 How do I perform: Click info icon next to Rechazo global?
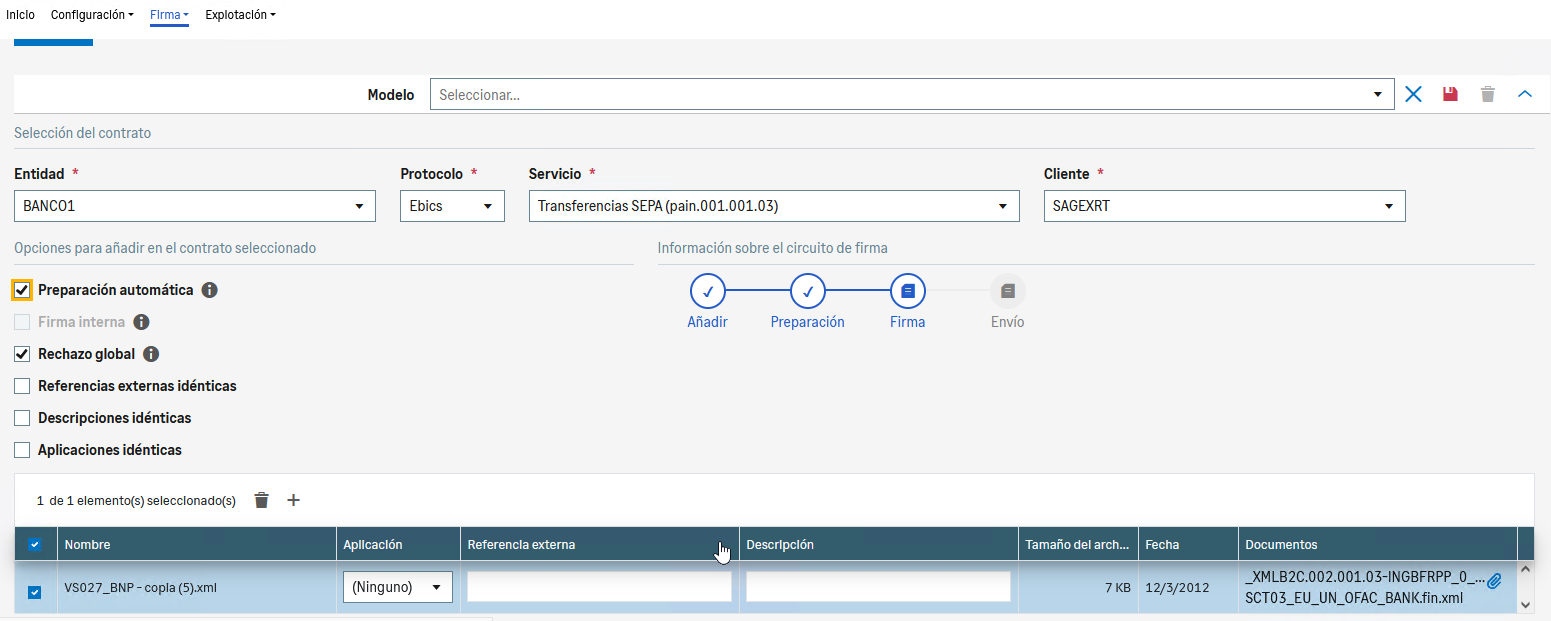click(x=151, y=354)
